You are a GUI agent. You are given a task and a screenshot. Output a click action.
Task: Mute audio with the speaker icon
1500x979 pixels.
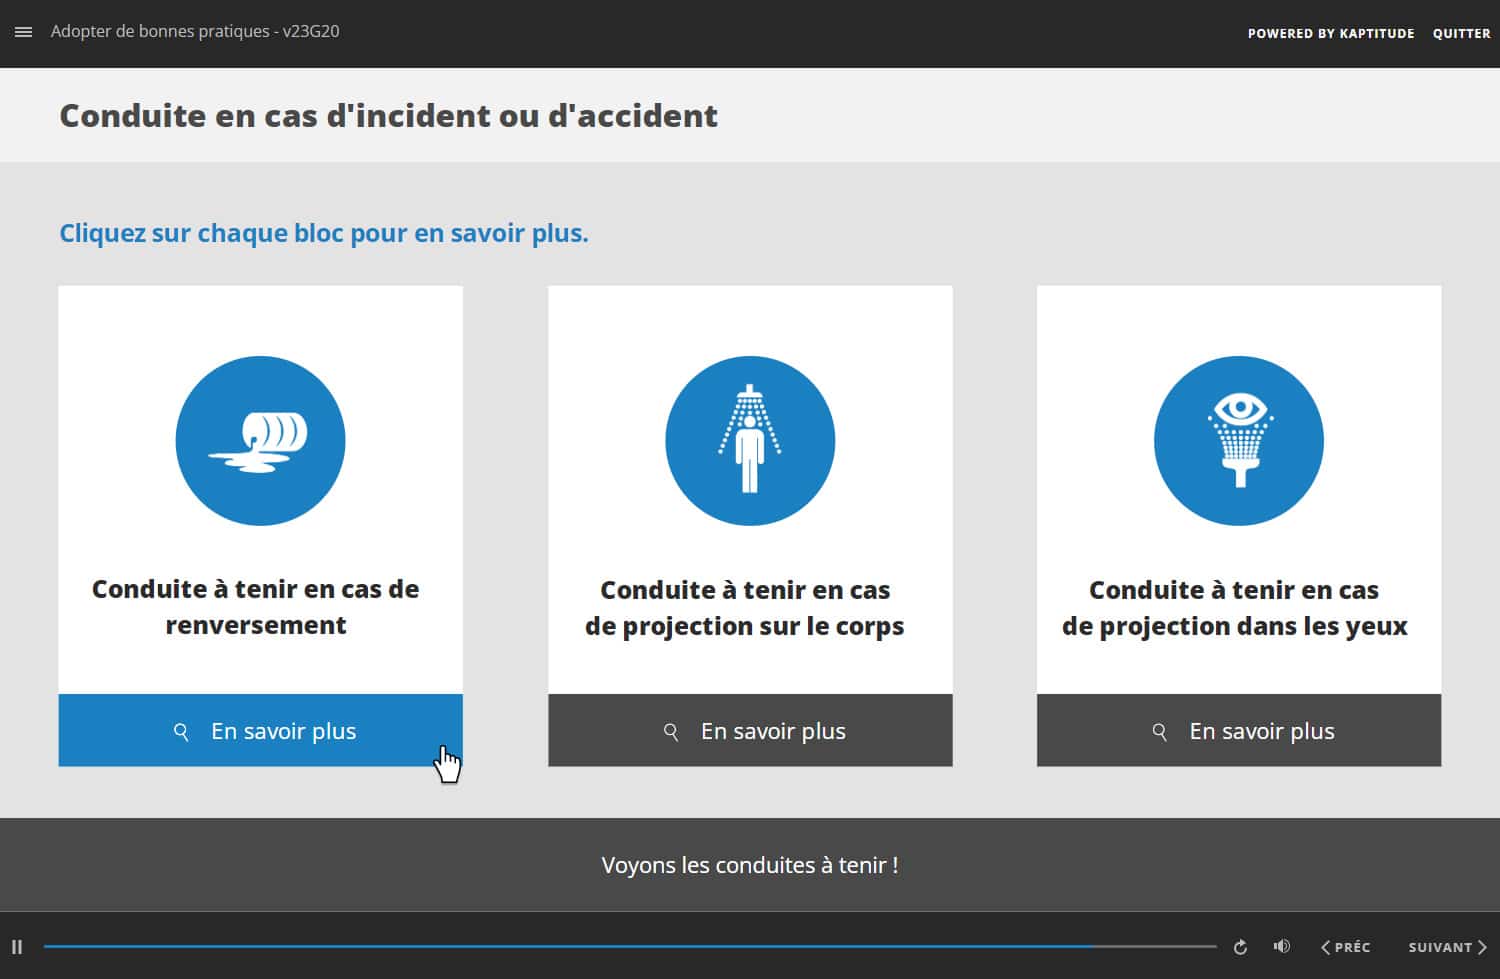(x=1281, y=947)
